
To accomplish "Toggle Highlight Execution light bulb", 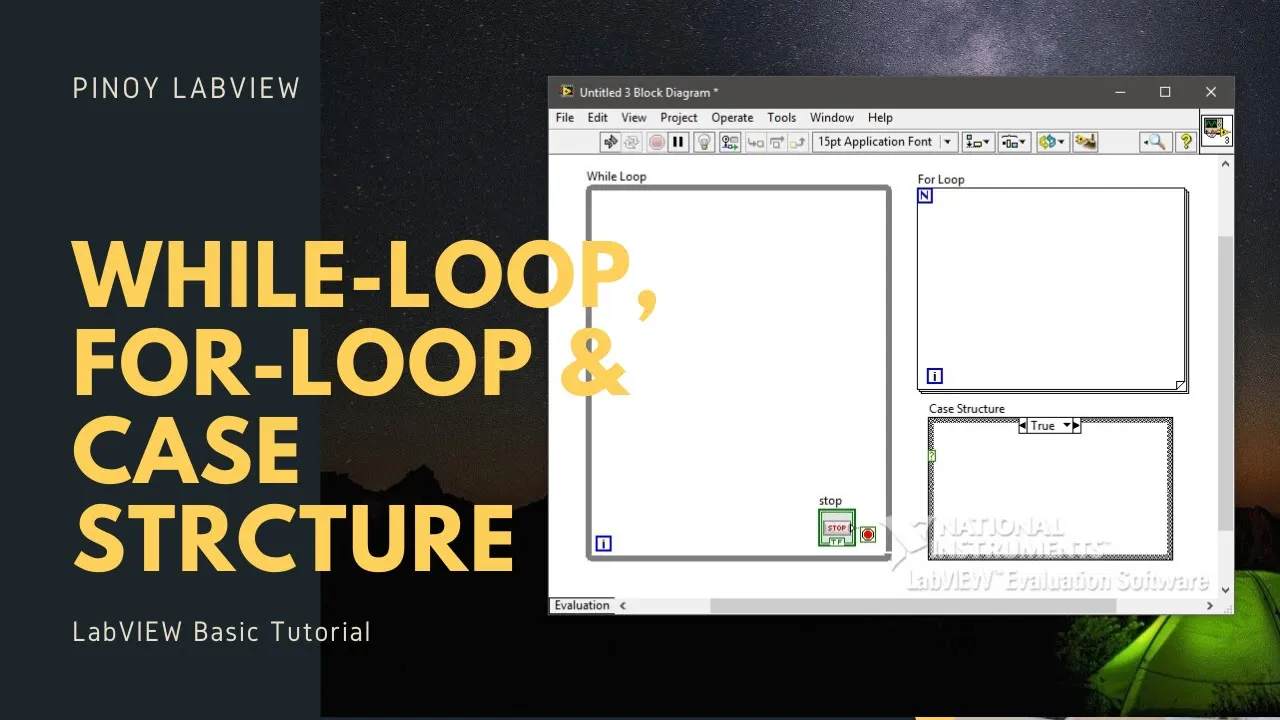I will pos(704,142).
